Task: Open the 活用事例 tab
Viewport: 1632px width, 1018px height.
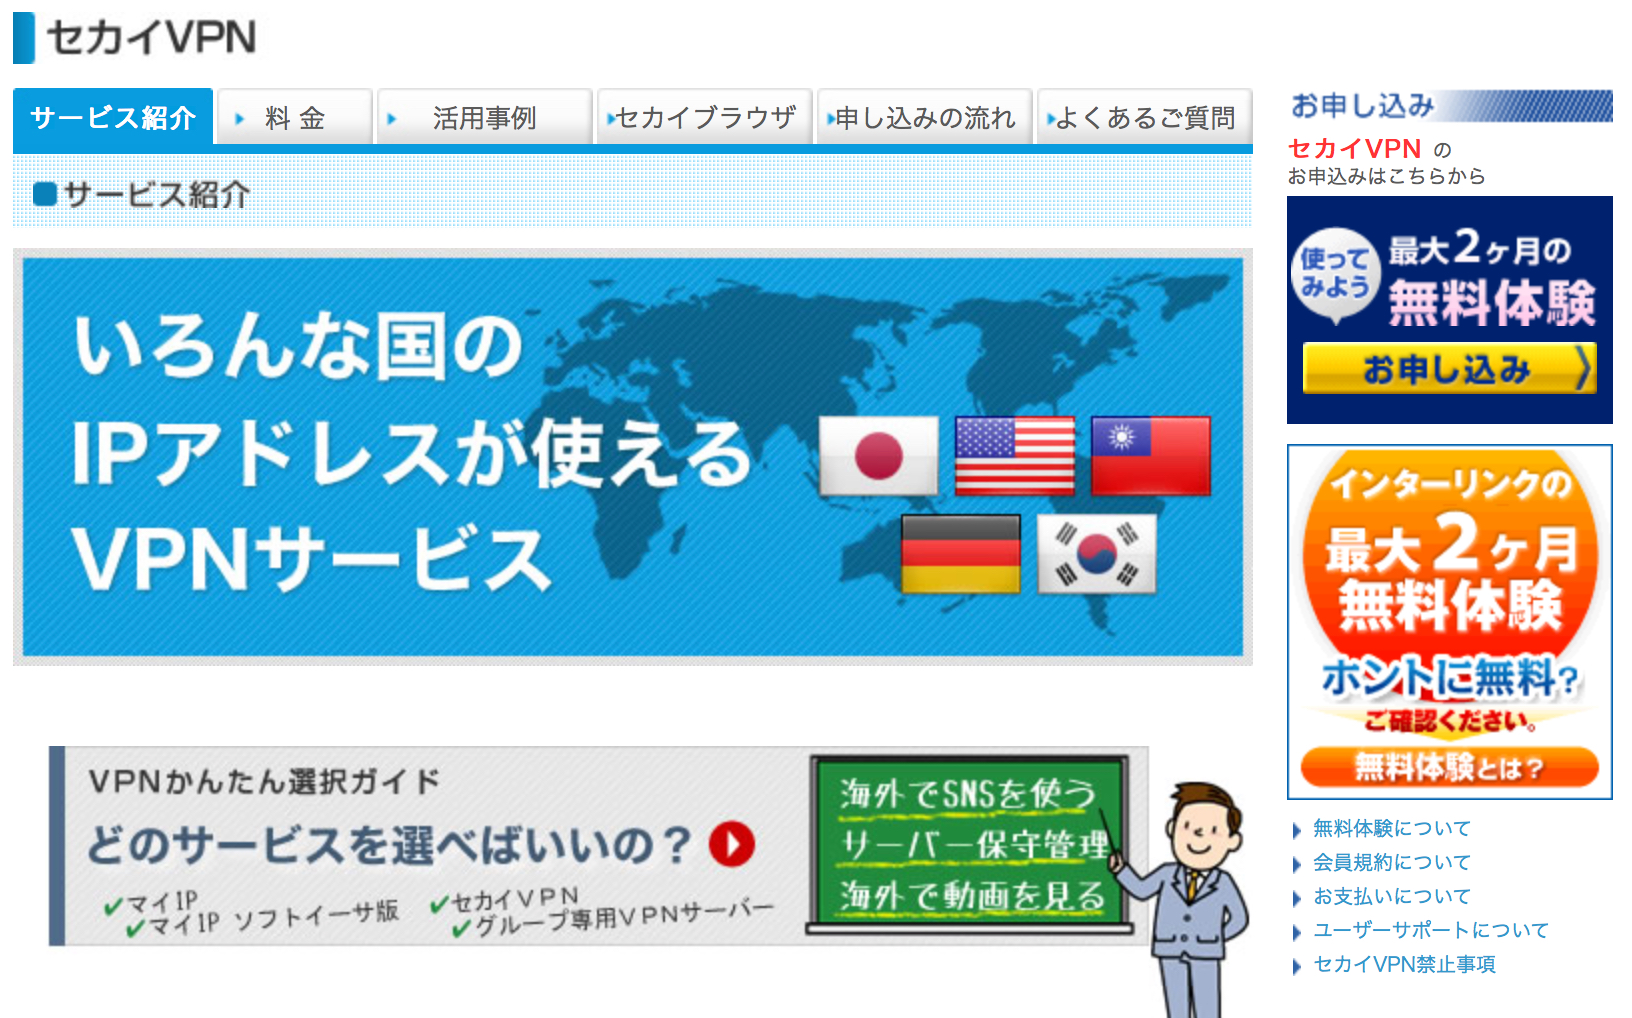Action: [x=485, y=118]
